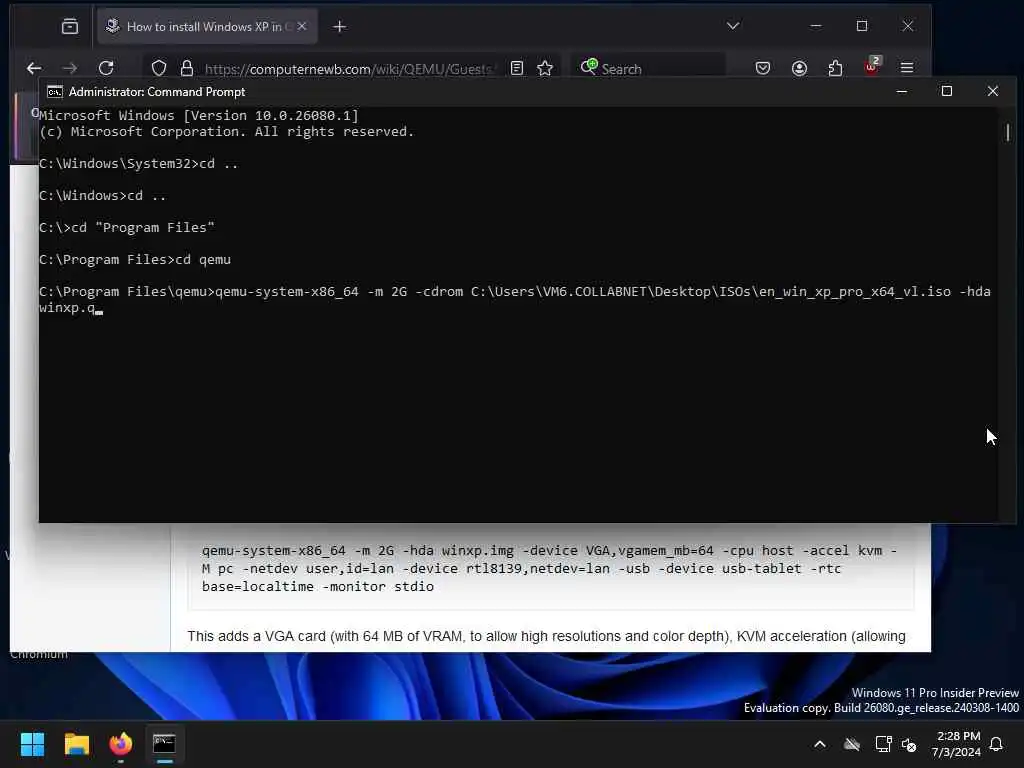Open a new Firefox tab
This screenshot has height=768, width=1024.
[340, 26]
